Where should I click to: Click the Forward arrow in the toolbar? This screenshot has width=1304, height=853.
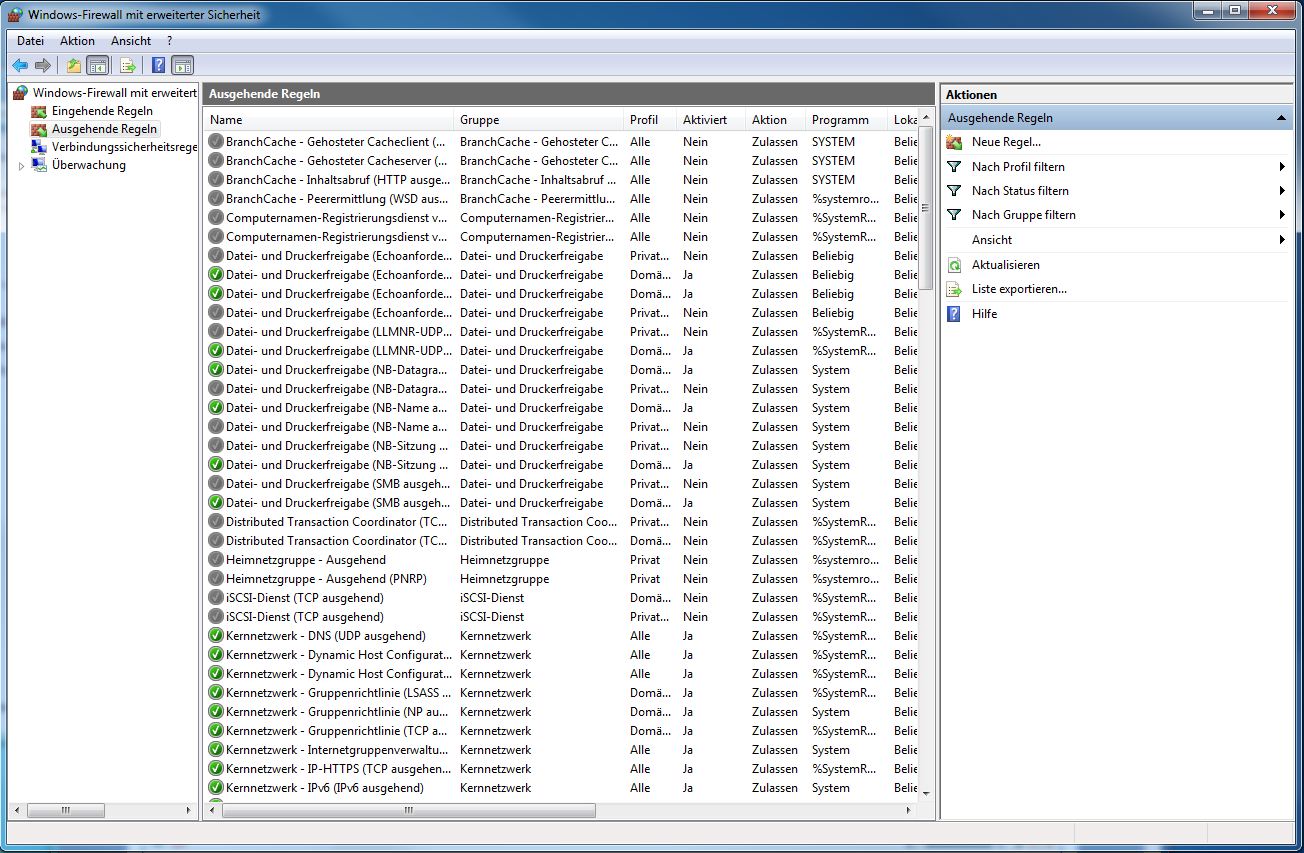coord(43,66)
